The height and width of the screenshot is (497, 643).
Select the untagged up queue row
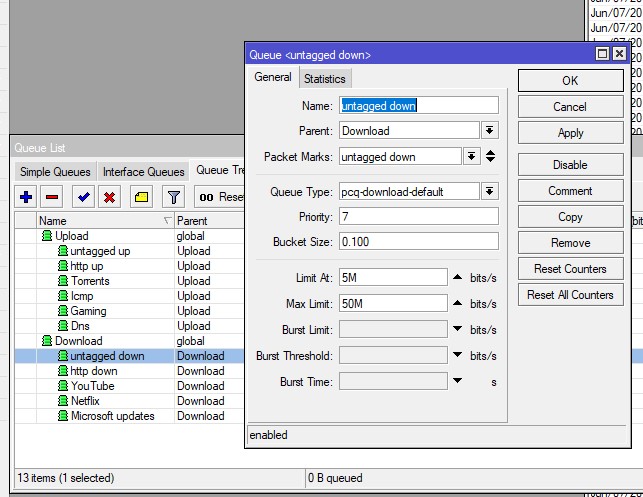tap(130, 251)
